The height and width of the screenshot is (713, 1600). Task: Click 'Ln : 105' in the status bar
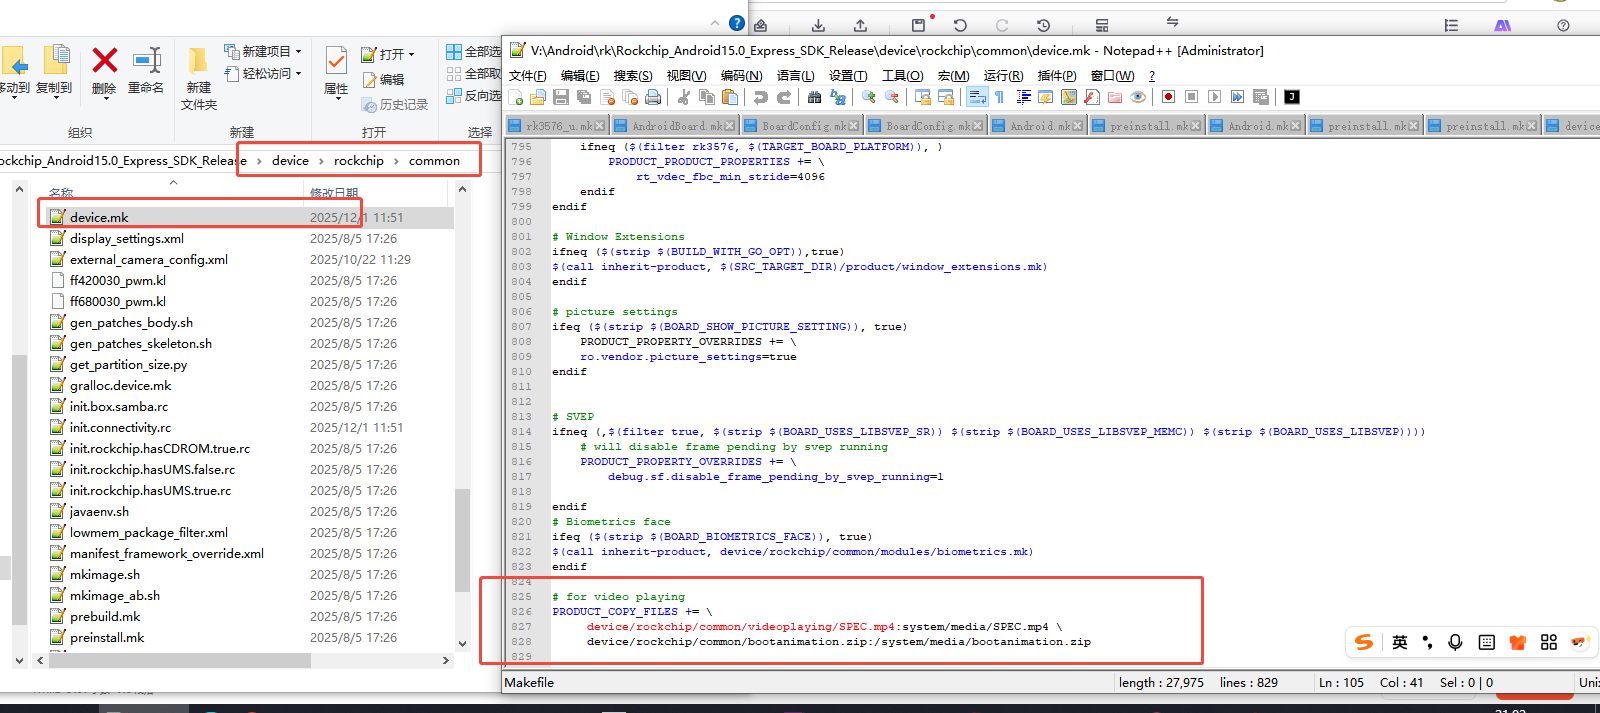(1341, 683)
